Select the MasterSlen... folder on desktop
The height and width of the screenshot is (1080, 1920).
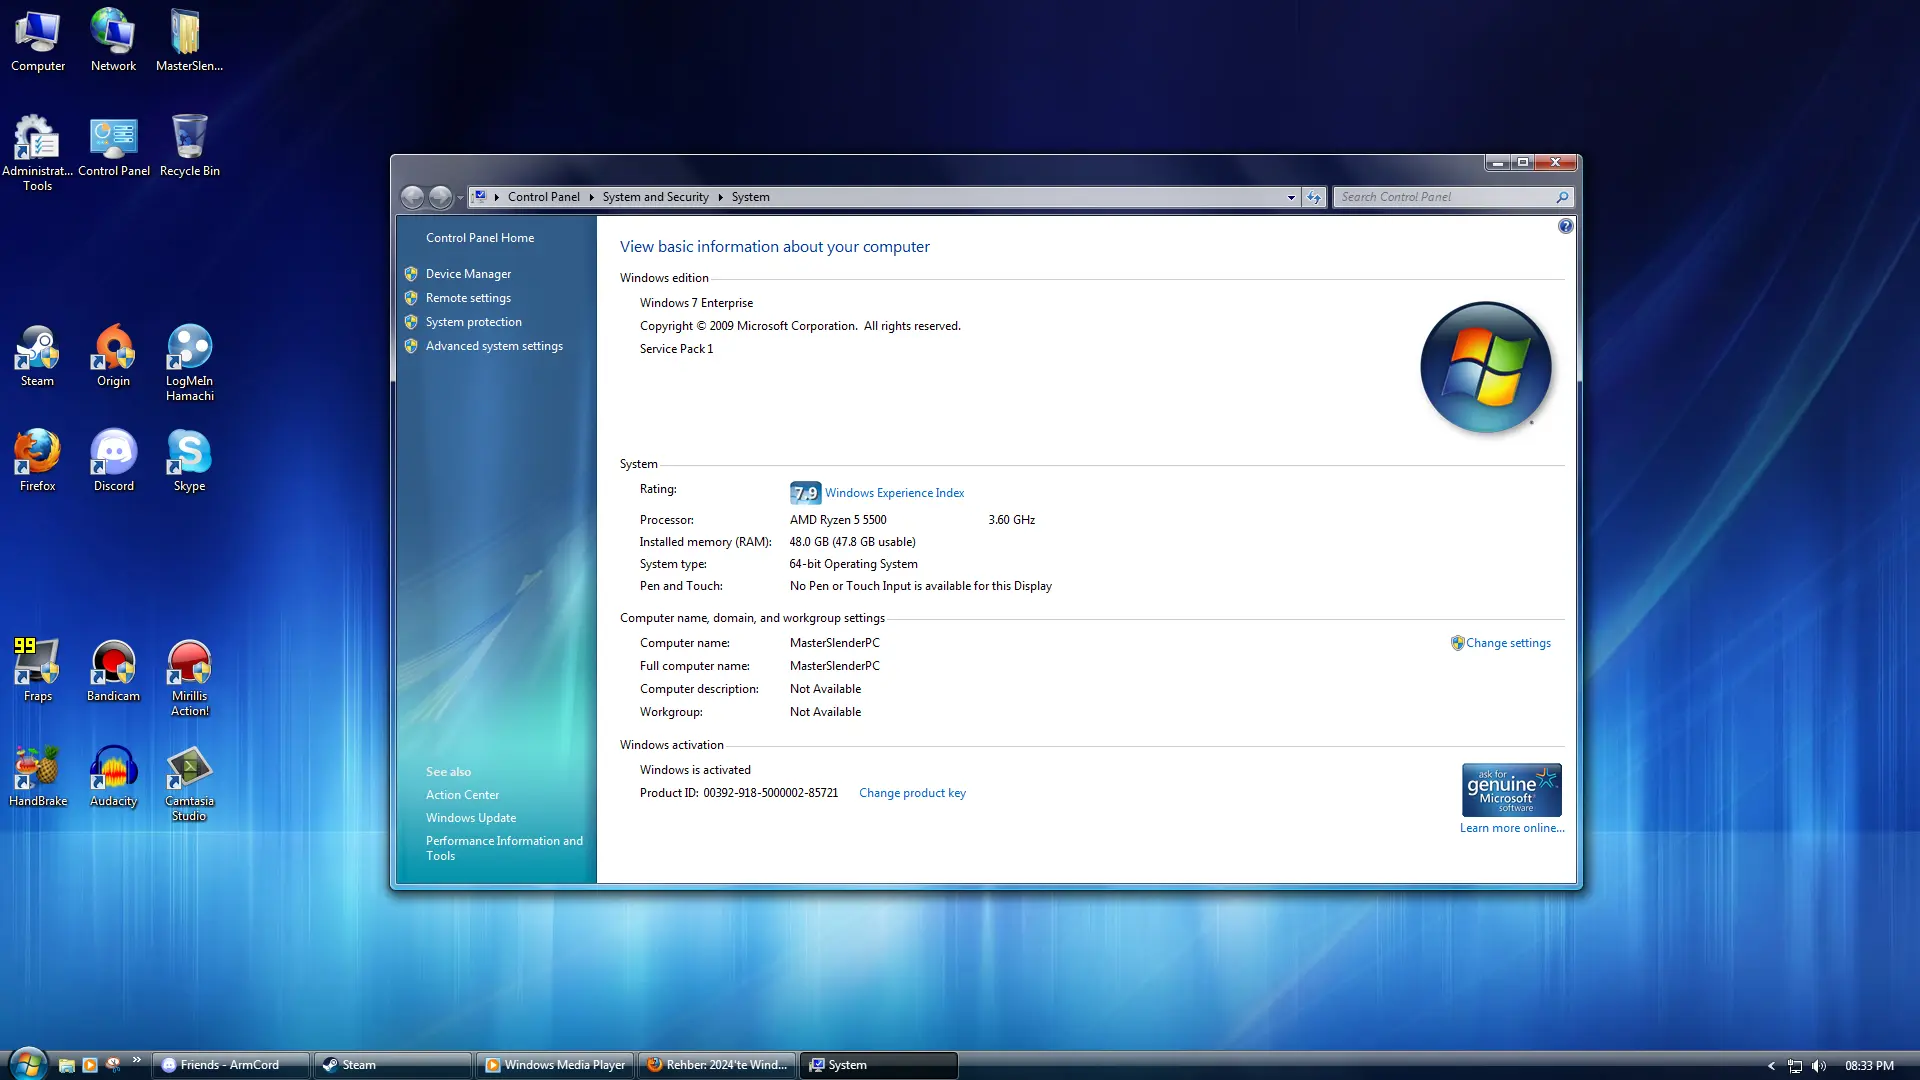point(189,42)
